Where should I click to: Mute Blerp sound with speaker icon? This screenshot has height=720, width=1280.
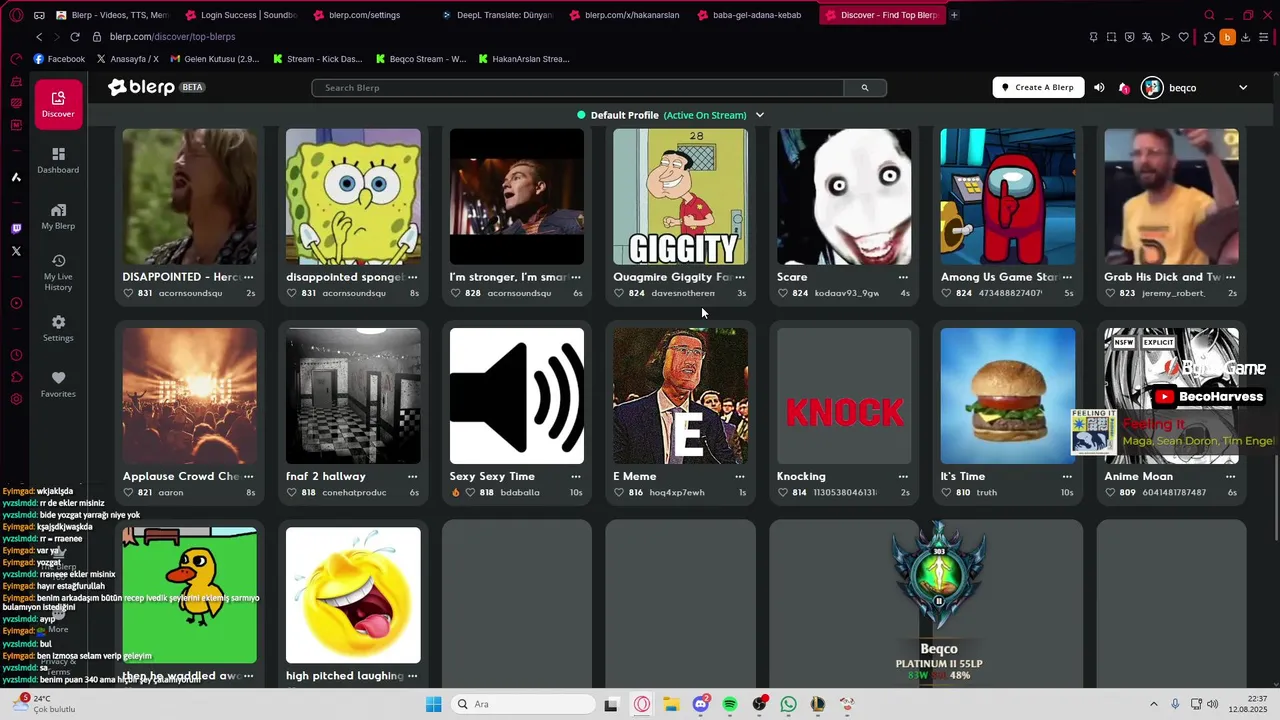1099,88
